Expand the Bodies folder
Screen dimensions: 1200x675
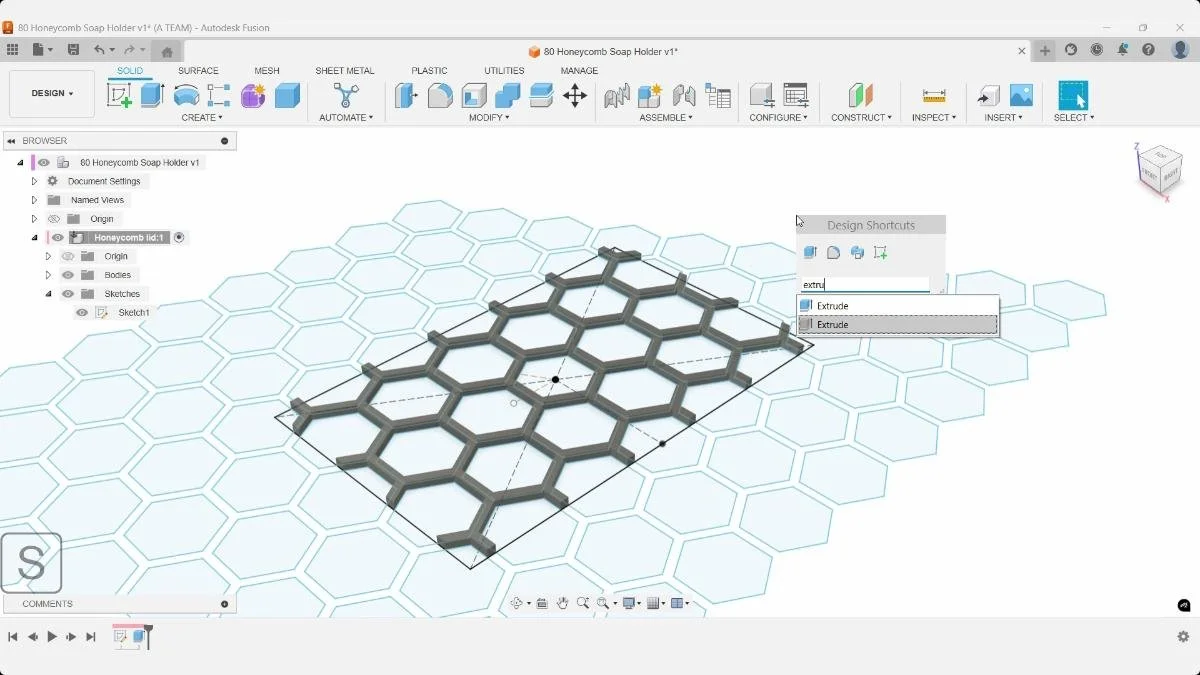coord(48,275)
